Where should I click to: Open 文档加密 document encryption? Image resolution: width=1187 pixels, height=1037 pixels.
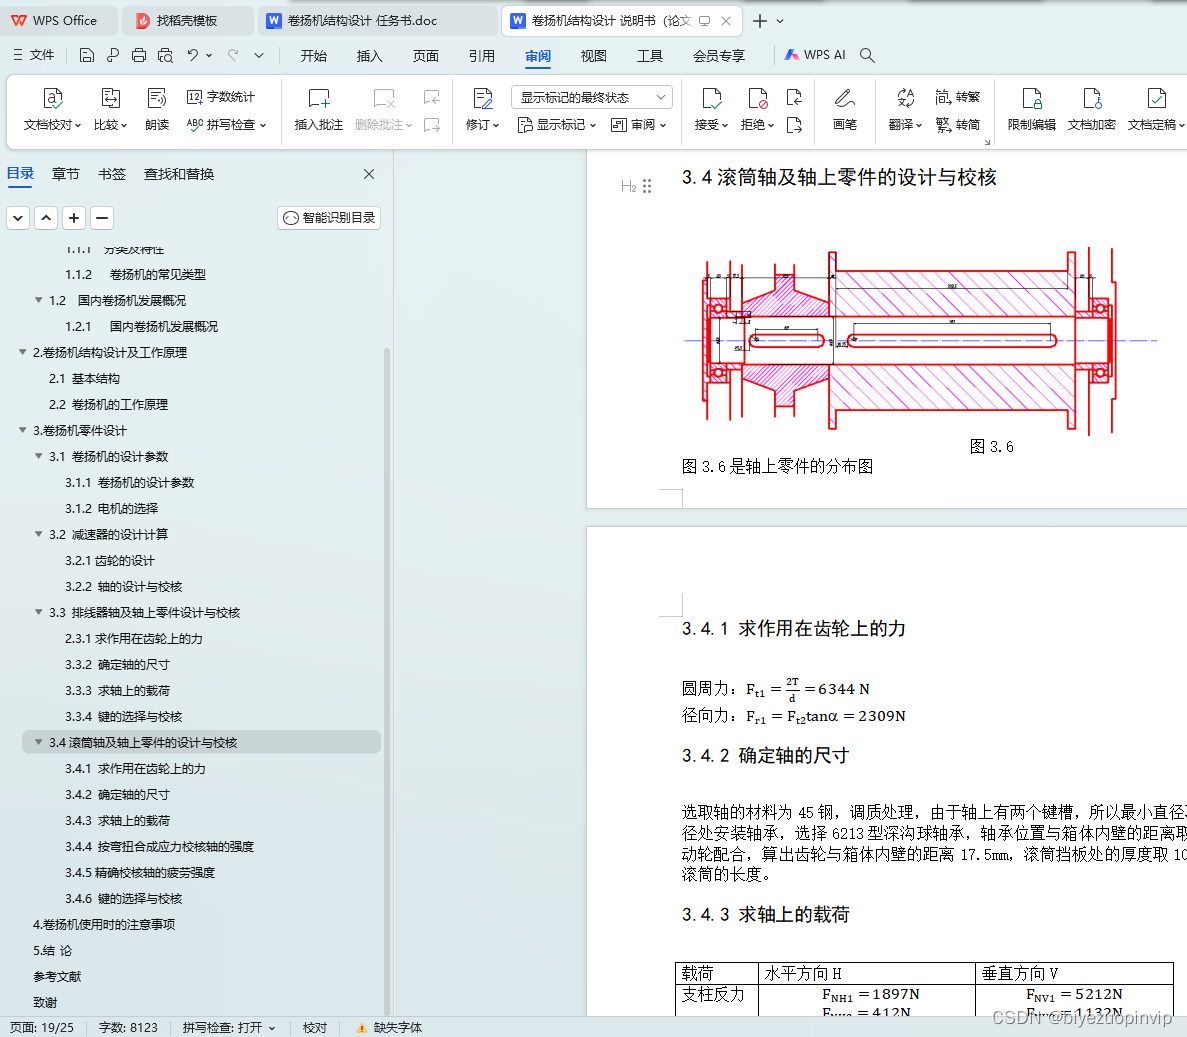(1092, 109)
